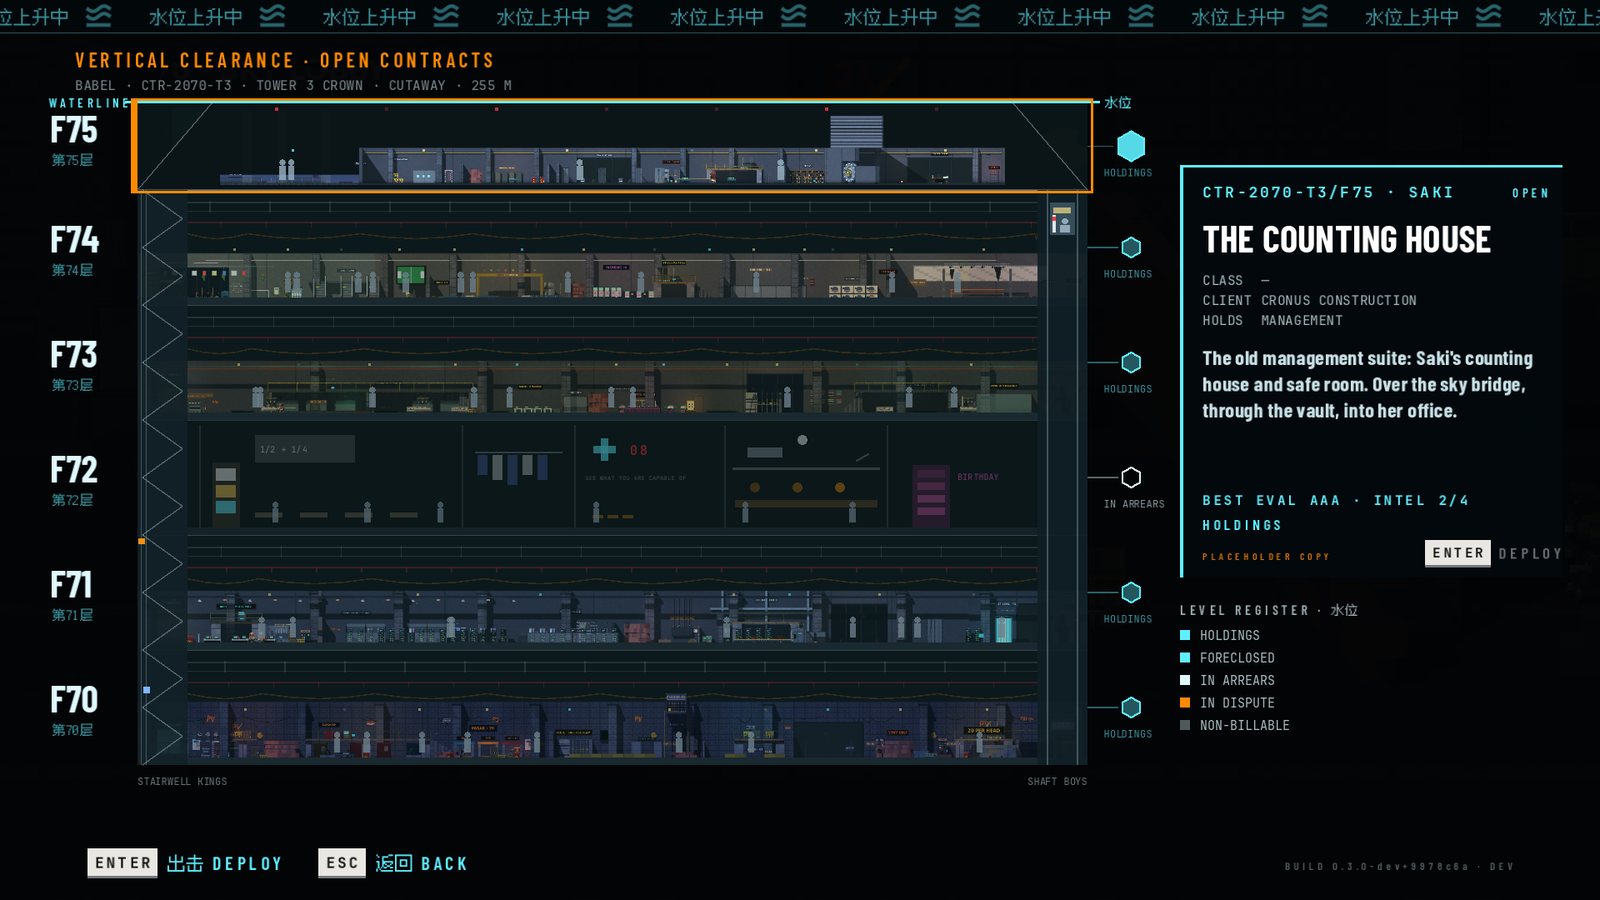The height and width of the screenshot is (900, 1600).
Task: Click the orange stairwell marker near F72
Action: 142,541
